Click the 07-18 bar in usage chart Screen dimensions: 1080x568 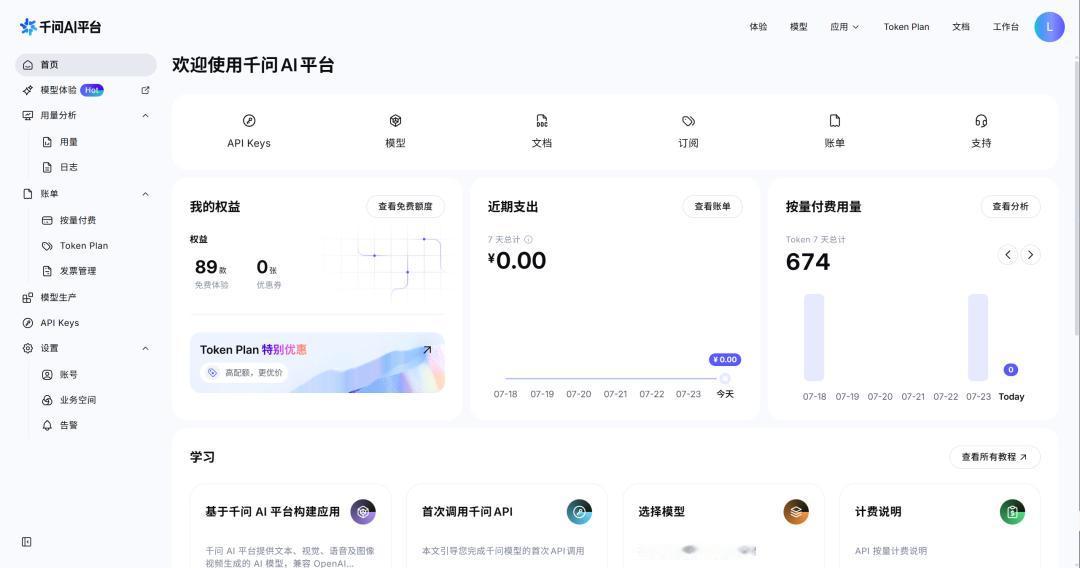(x=814, y=337)
